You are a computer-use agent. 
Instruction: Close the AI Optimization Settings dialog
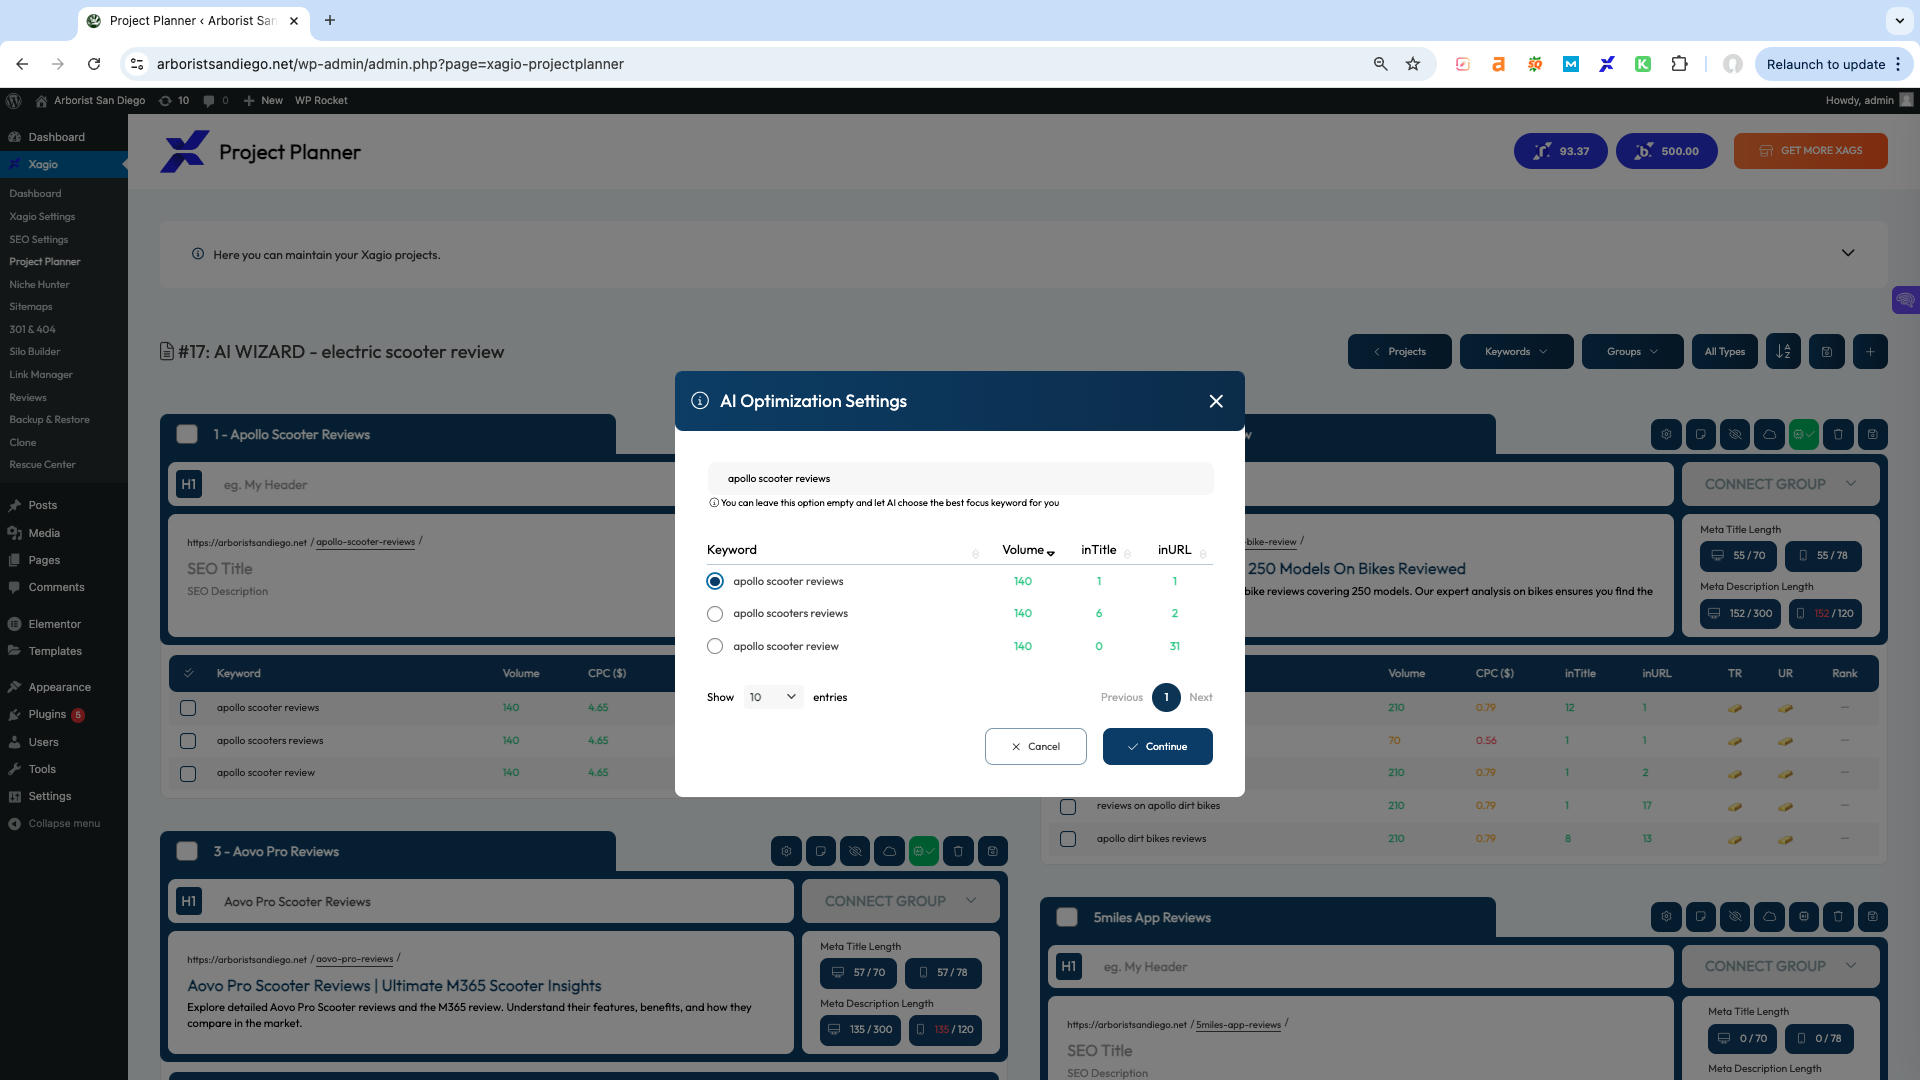[x=1216, y=401]
